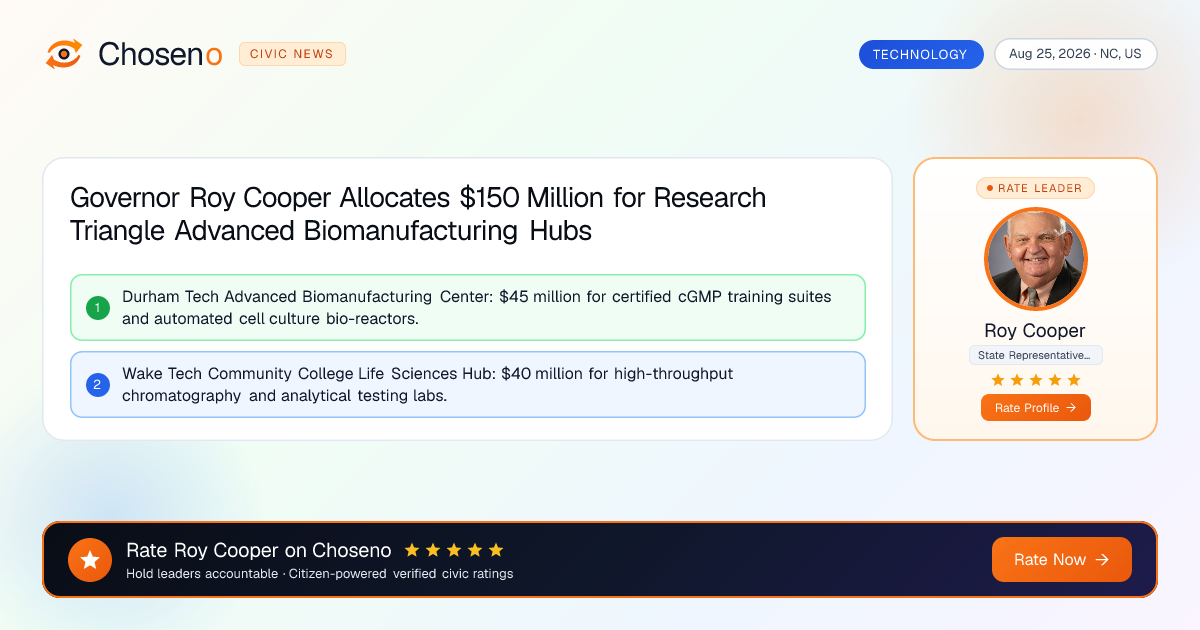Click the Choseno brand name
This screenshot has height=630, width=1200.
pos(160,54)
